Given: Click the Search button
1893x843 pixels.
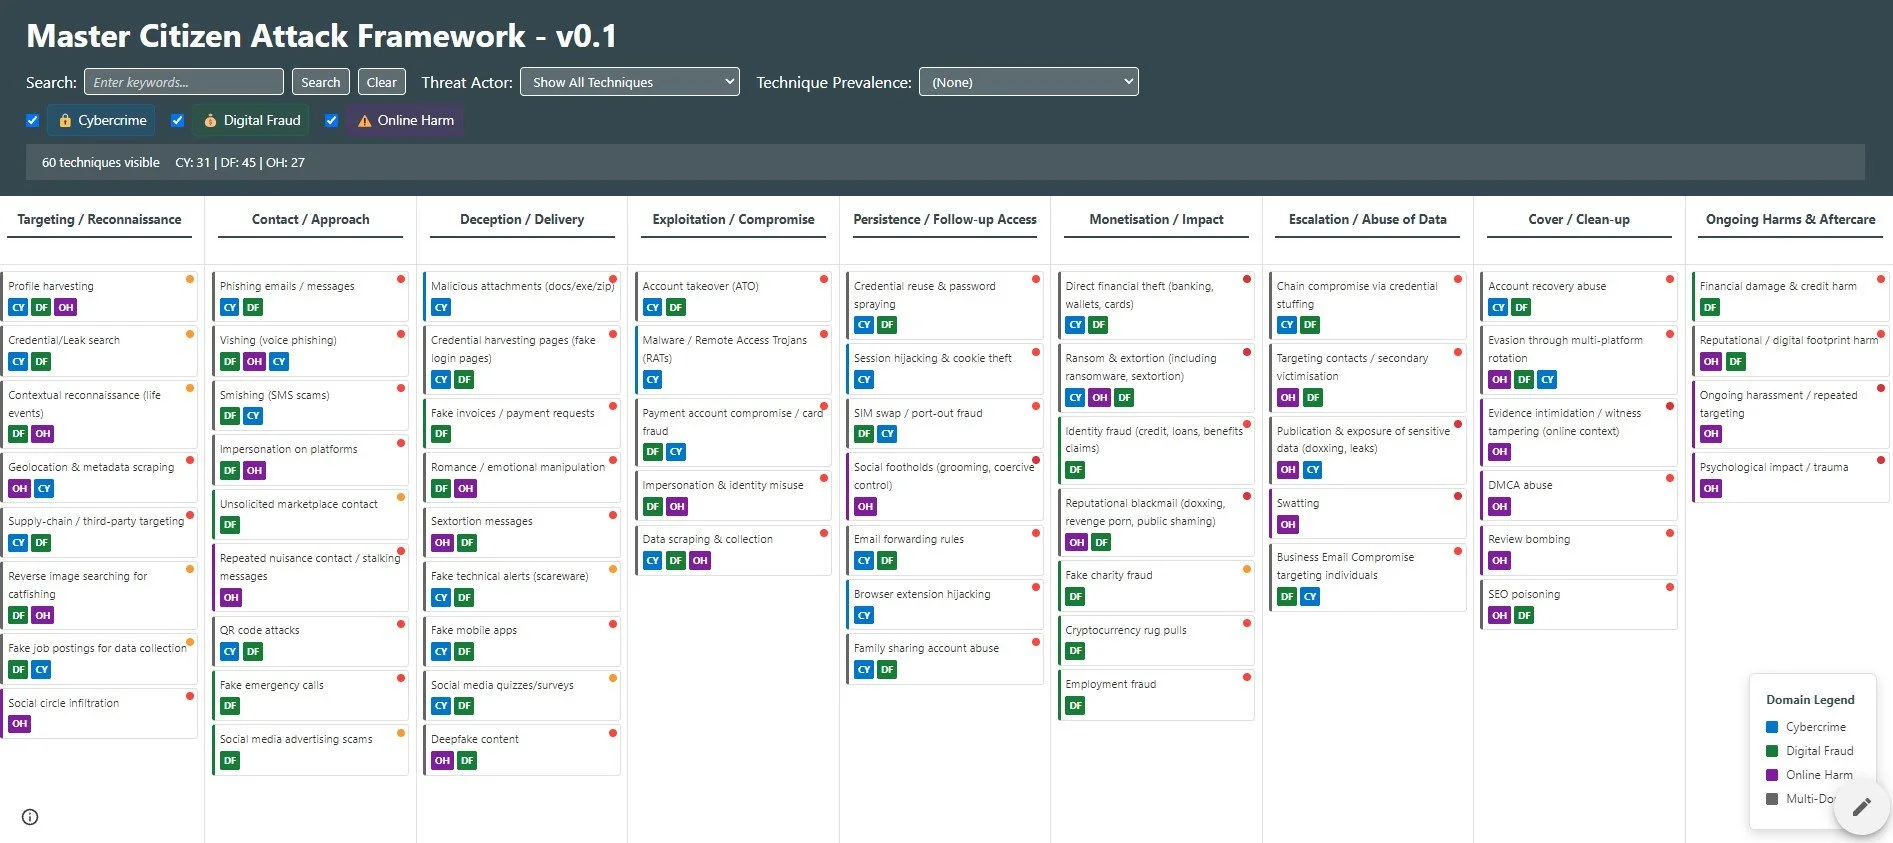Looking at the screenshot, I should tap(321, 82).
